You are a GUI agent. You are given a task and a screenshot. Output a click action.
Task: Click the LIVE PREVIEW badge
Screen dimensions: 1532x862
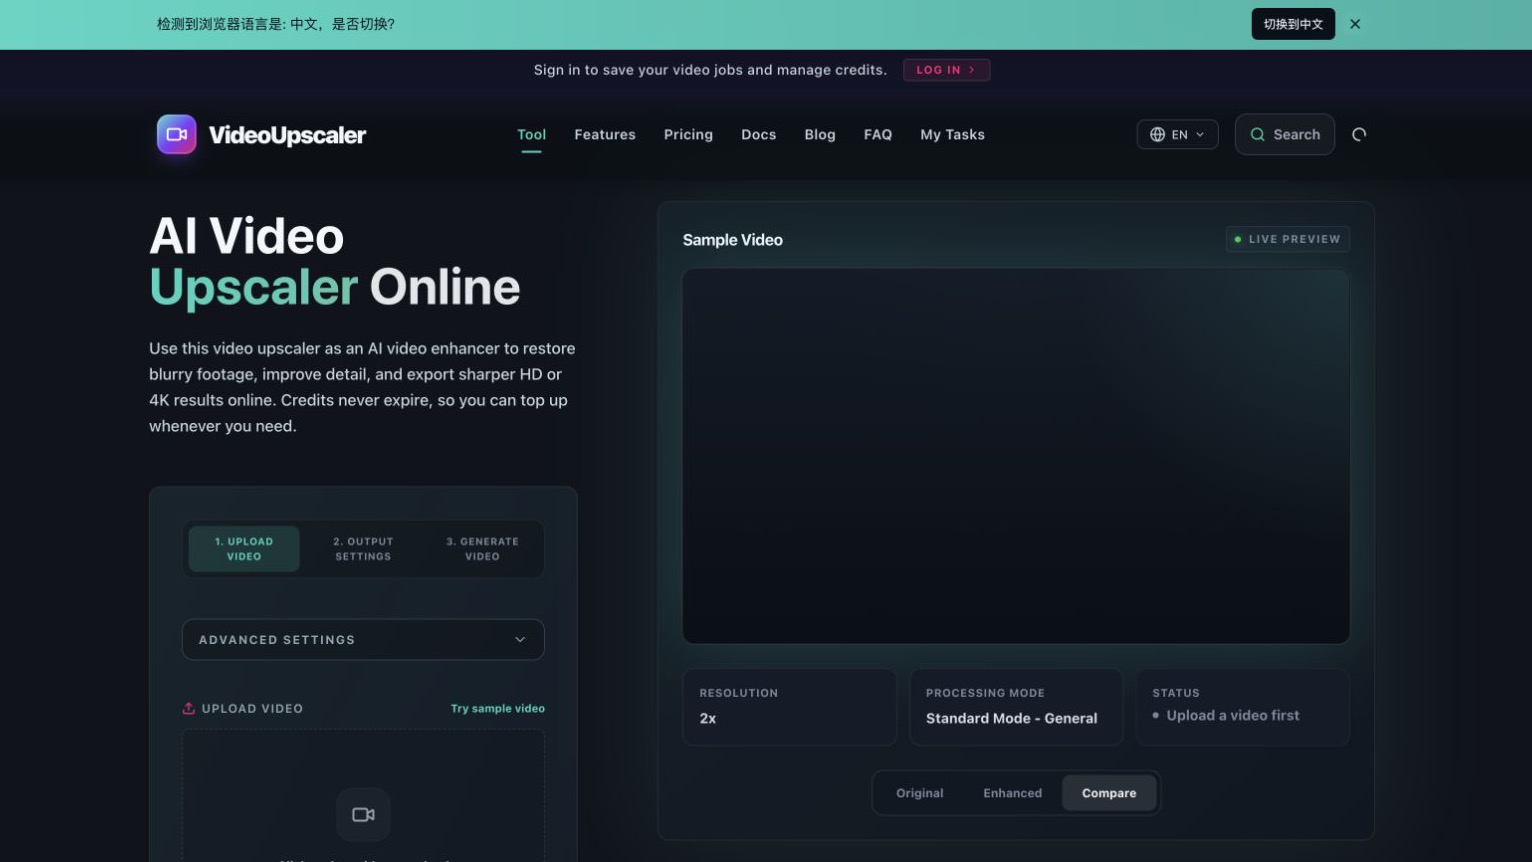coord(1287,239)
